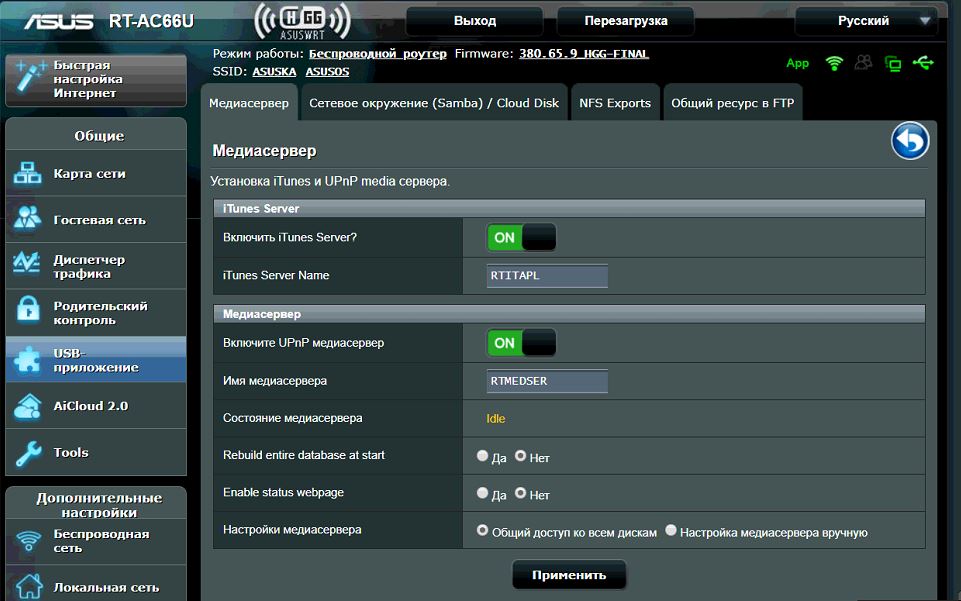Open the Сетевое окружение (Samba) / Cloud Disk tab
This screenshot has width=961, height=601.
[434, 103]
